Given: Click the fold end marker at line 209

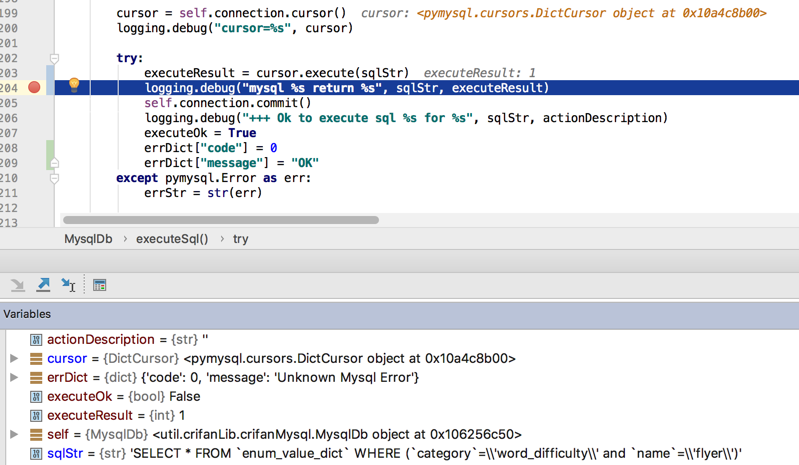Looking at the screenshot, I should pos(54,163).
